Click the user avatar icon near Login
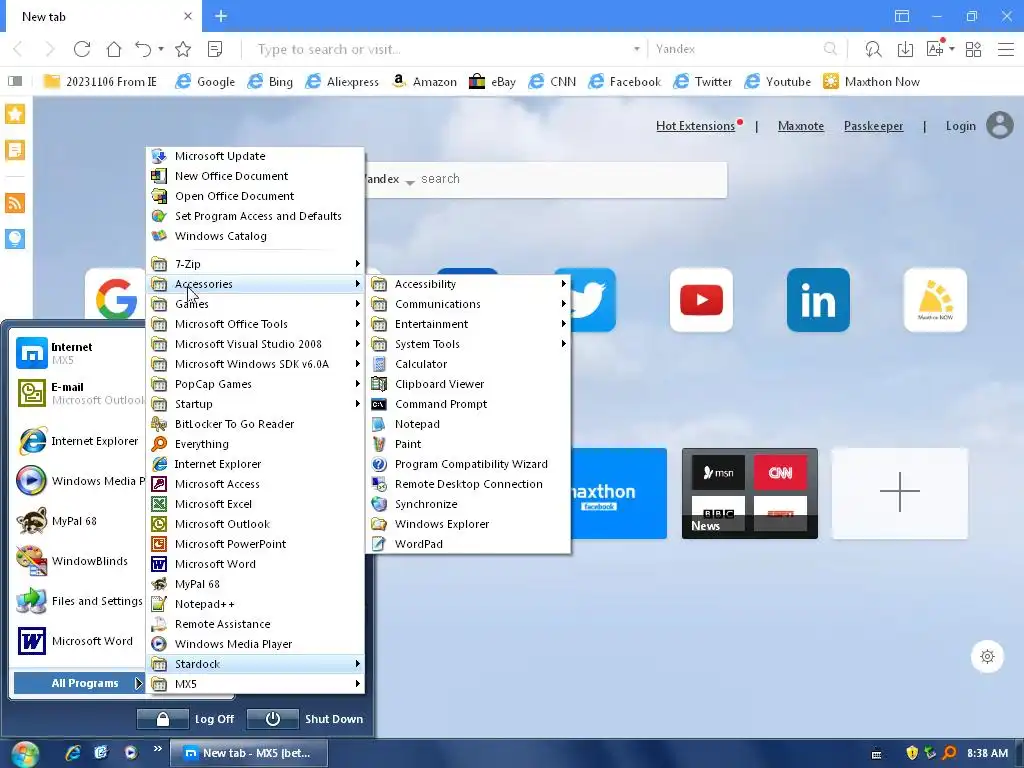This screenshot has width=1024, height=768. click(x=1000, y=125)
